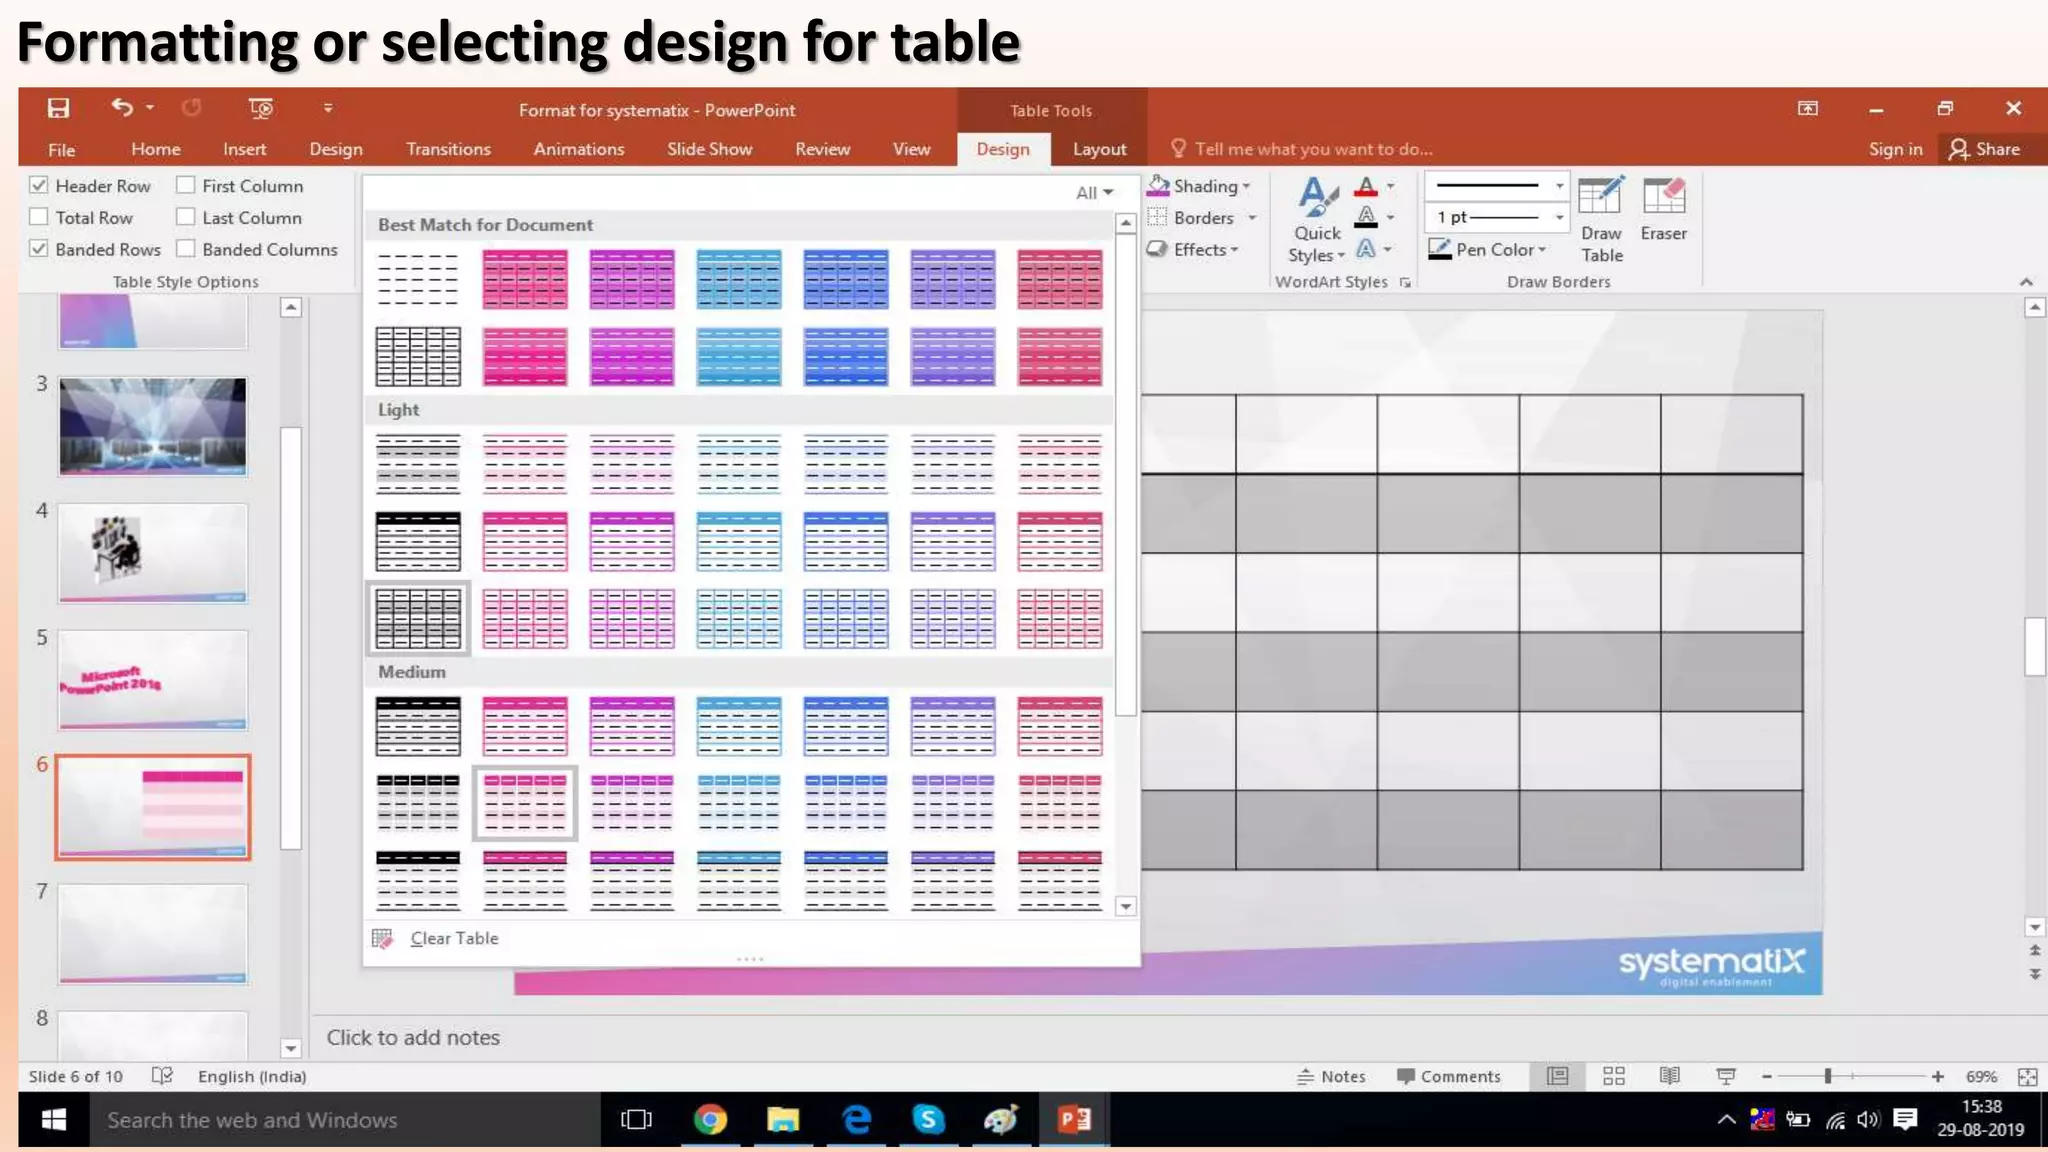2048x1152 pixels.
Task: Open the WordArt Styles dialog launcher
Action: click(1405, 283)
